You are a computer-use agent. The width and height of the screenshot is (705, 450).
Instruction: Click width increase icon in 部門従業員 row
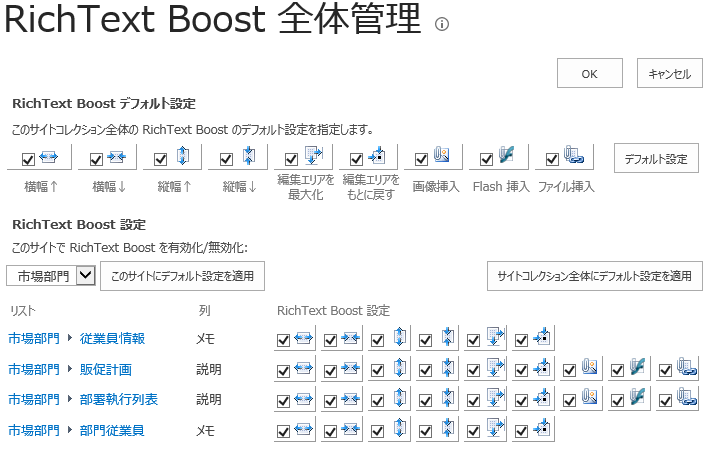coord(303,429)
